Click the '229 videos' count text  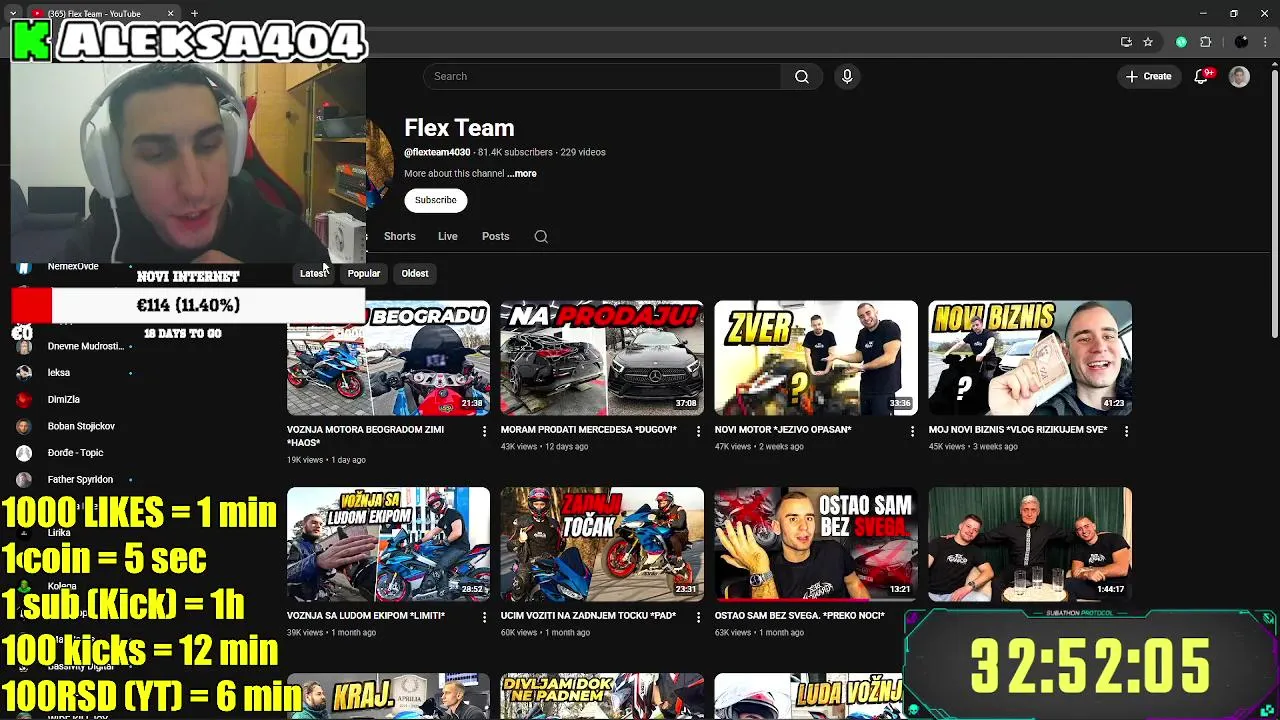coord(583,153)
